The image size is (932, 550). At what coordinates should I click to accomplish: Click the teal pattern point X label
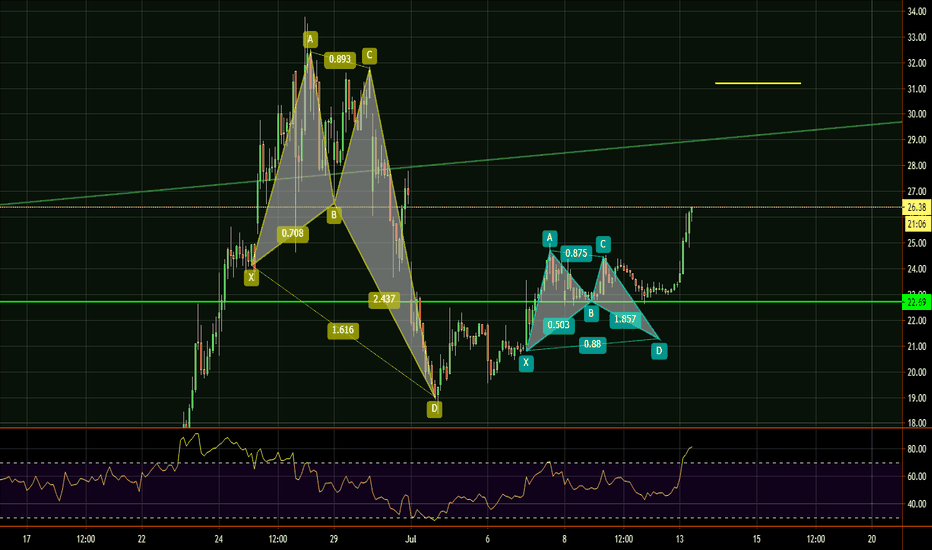(526, 363)
